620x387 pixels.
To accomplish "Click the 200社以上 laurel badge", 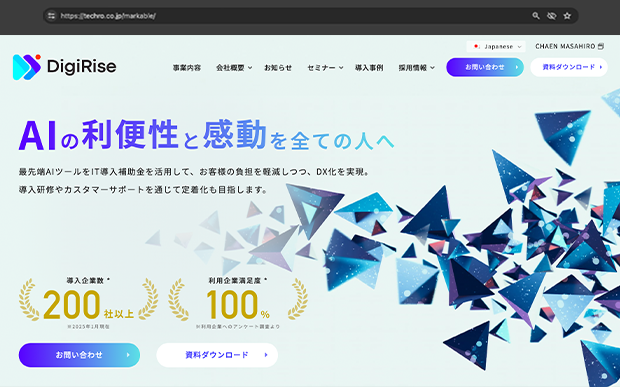I will click(89, 303).
